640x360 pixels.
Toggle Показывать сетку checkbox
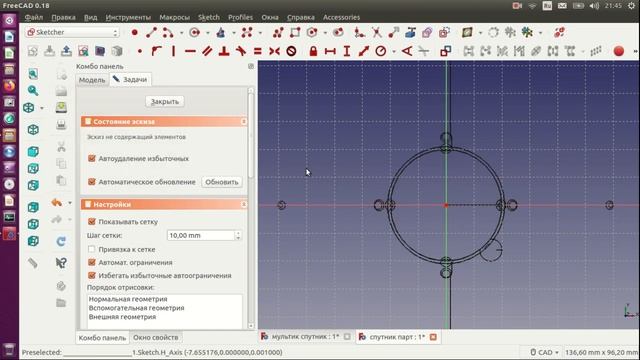pos(92,222)
